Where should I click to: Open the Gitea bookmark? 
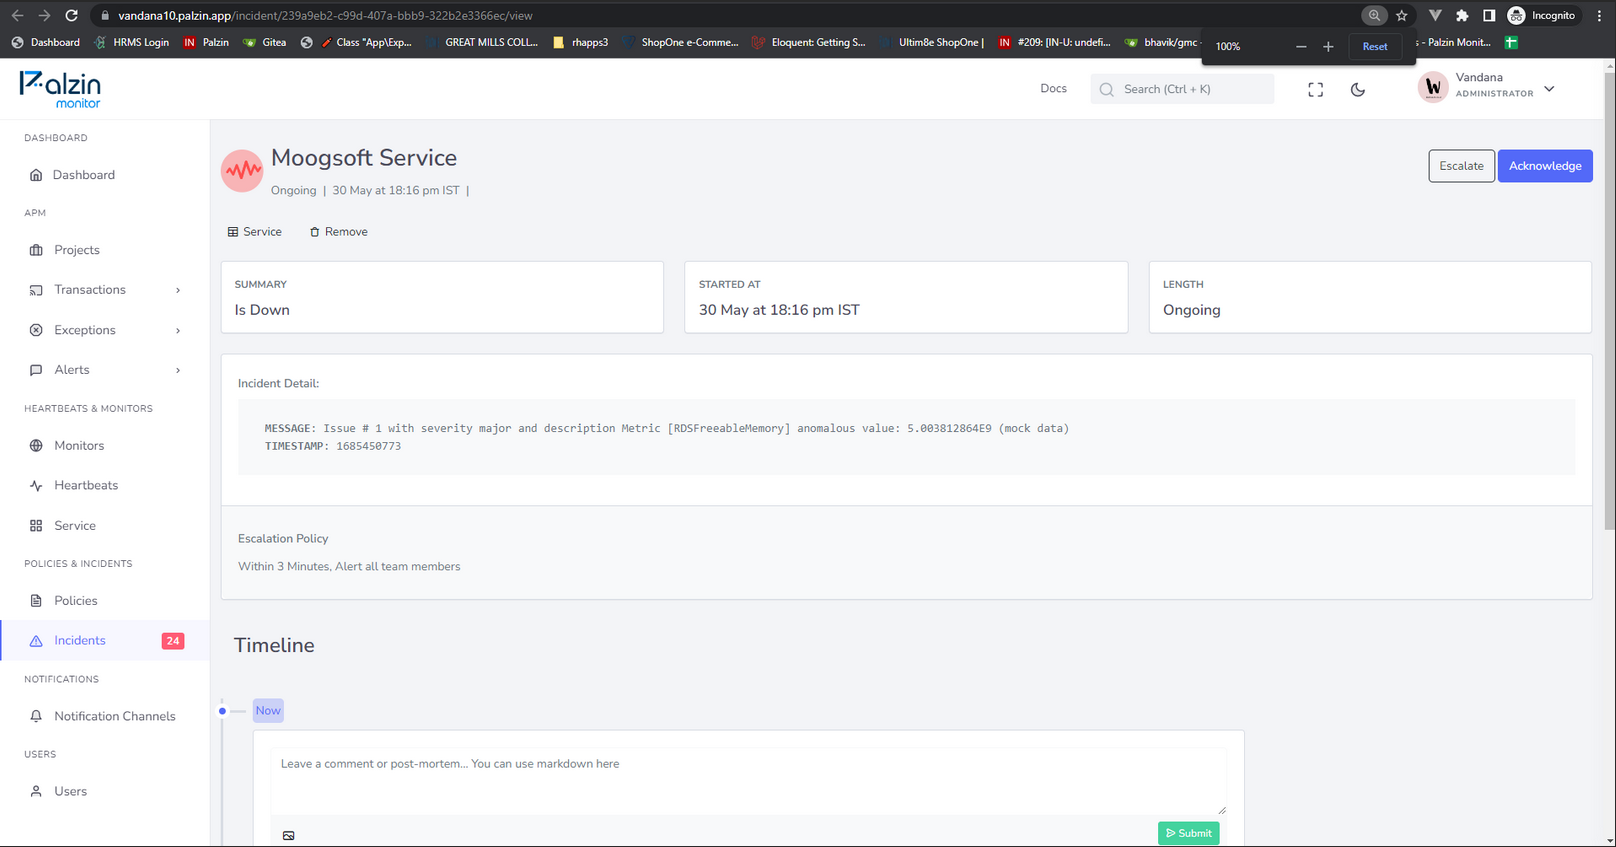click(265, 42)
